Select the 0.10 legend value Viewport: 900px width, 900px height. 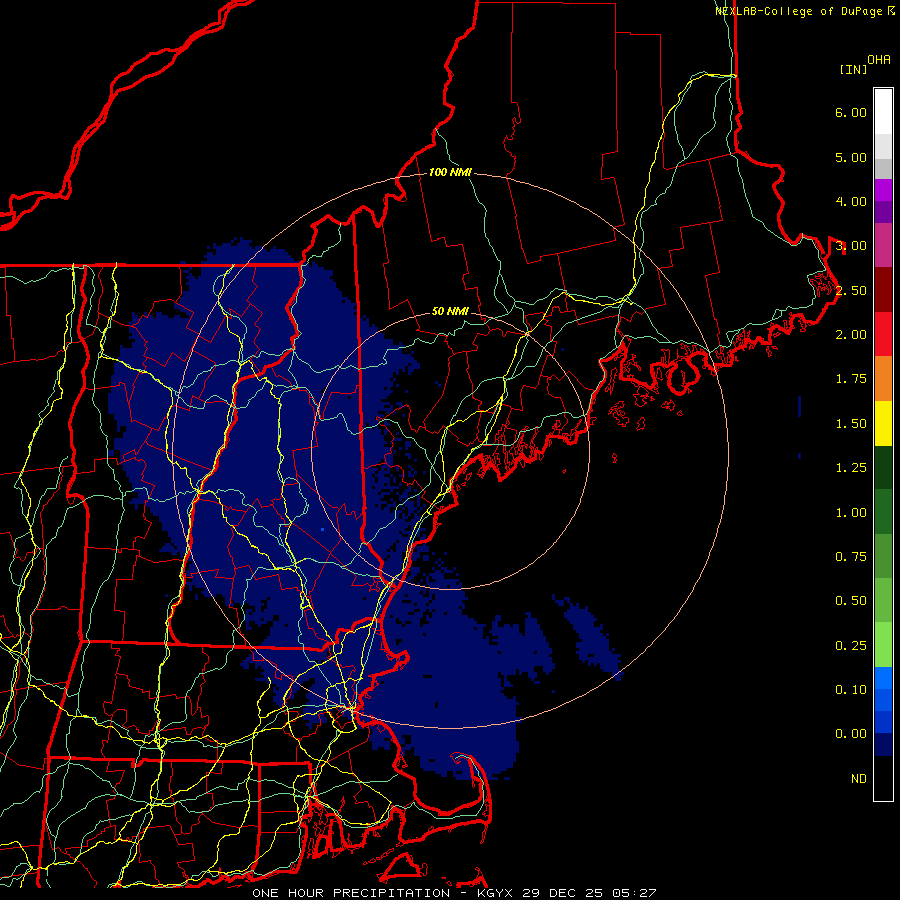point(851,690)
